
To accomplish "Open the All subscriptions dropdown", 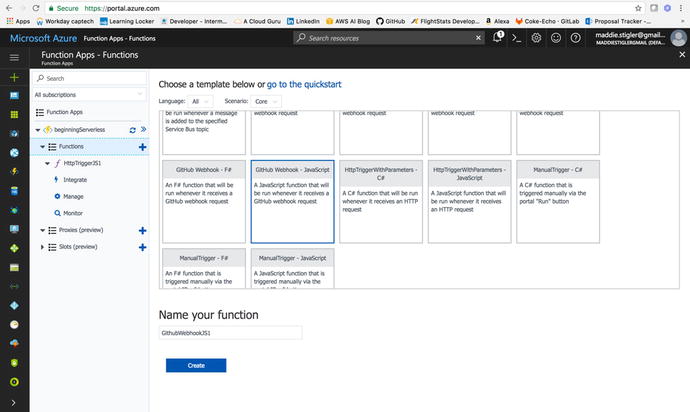I will (91, 95).
